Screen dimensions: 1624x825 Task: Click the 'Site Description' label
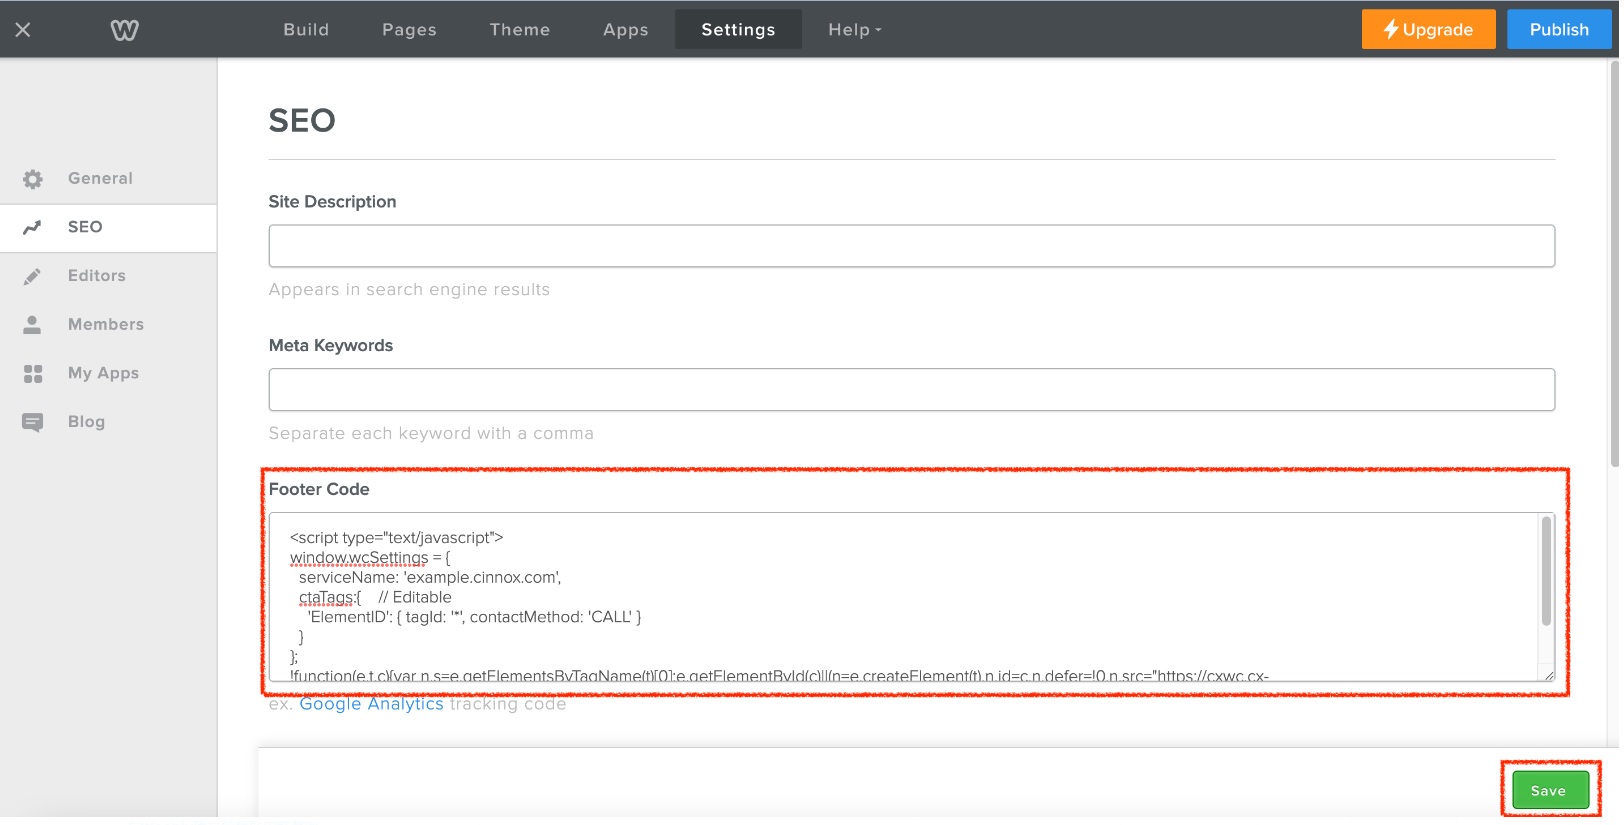[332, 202]
